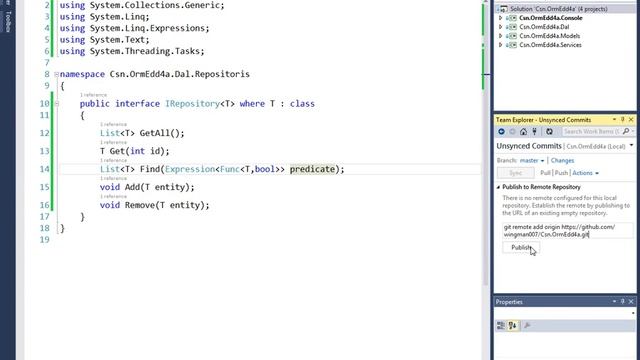Pin the Properties panel
The width and height of the screenshot is (640, 360).
pos(623,302)
